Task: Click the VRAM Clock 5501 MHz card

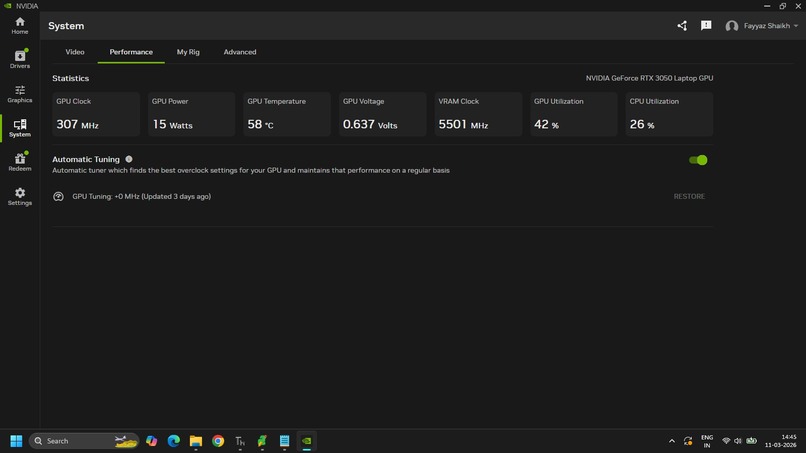Action: [478, 114]
